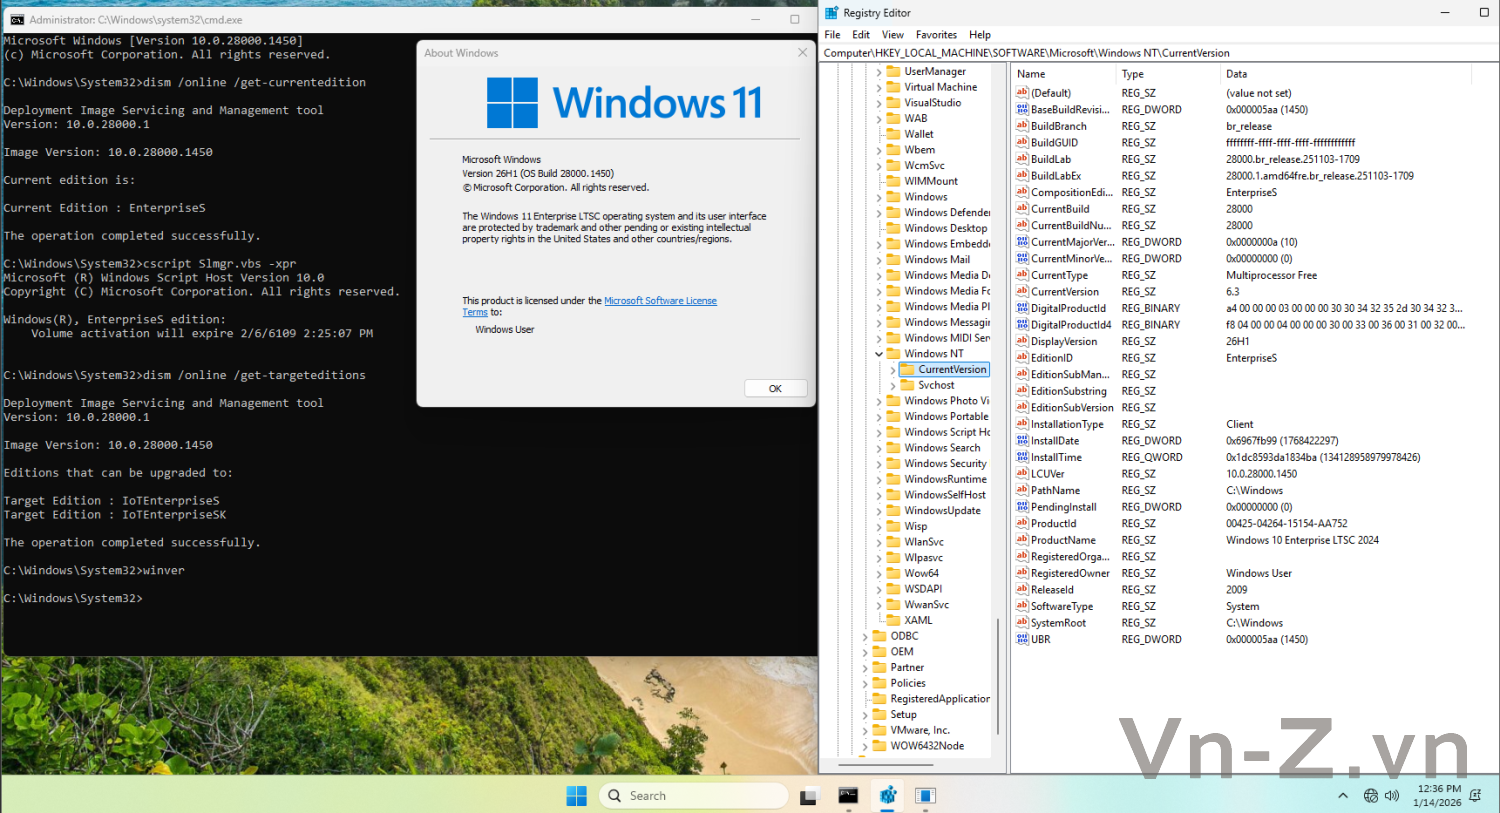Screen dimensions: 1500x813
Task: Close the About Windows dialog
Action: tap(802, 52)
